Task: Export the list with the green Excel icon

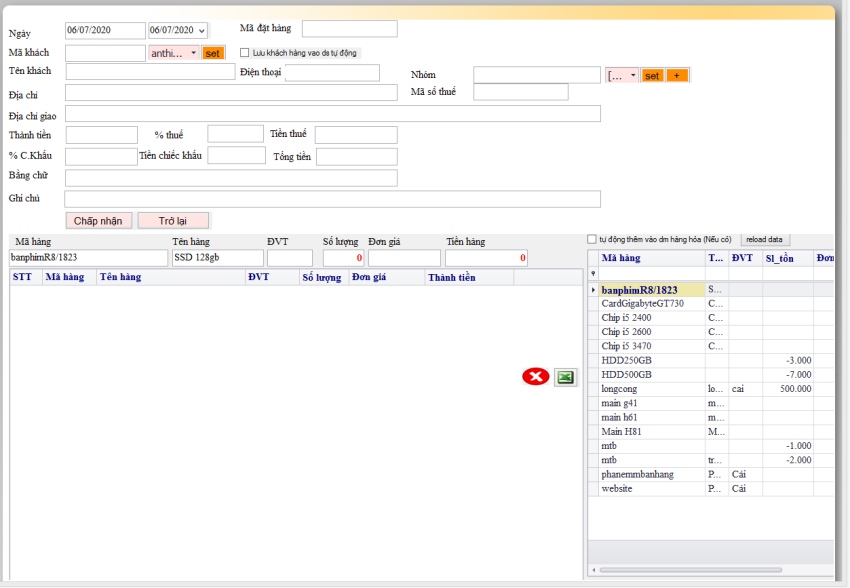Action: point(565,377)
